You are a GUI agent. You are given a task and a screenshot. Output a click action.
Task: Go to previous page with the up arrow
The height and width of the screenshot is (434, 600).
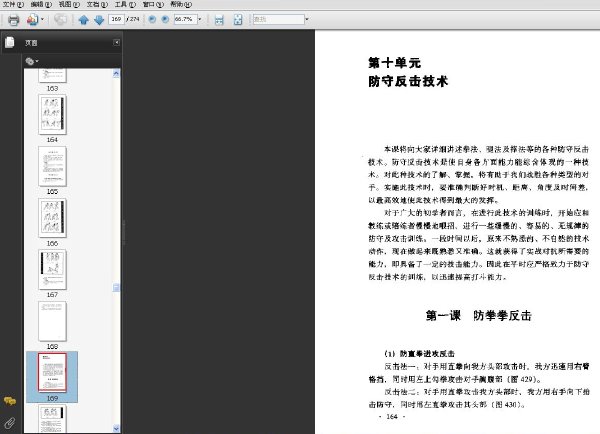coord(83,20)
